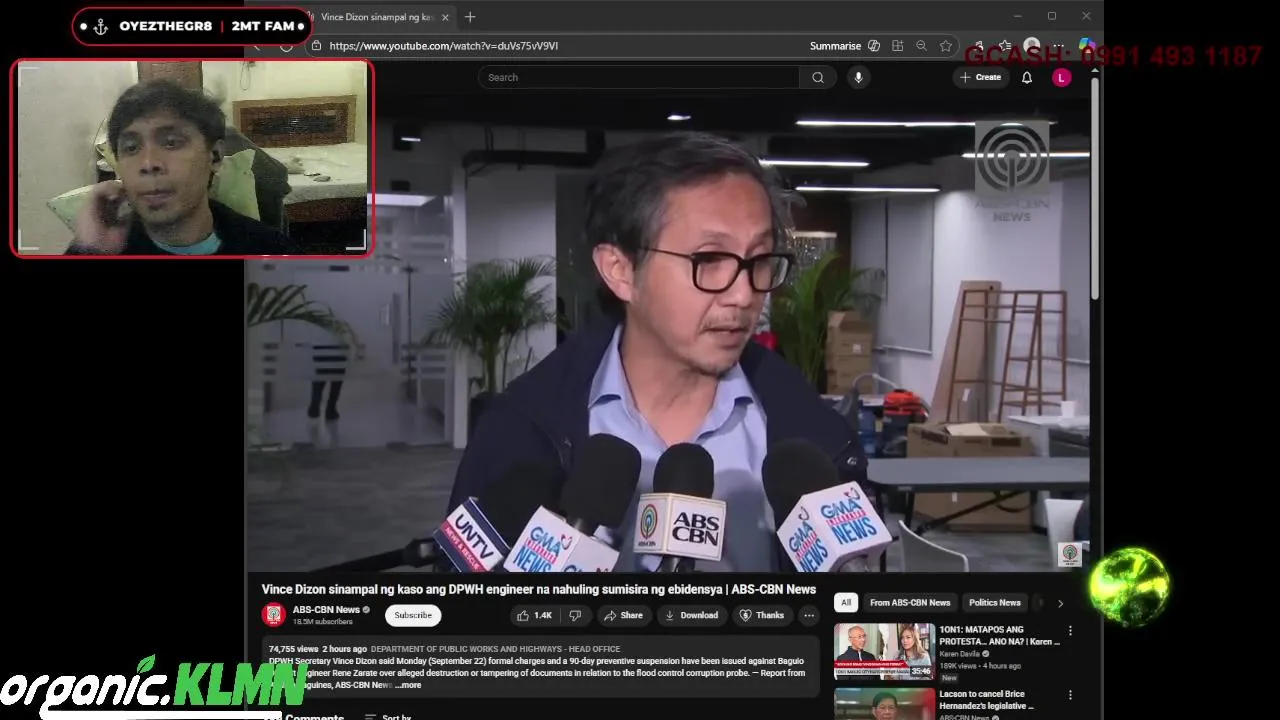The width and height of the screenshot is (1280, 720).
Task: Activate voice search microphone icon
Action: (x=858, y=77)
